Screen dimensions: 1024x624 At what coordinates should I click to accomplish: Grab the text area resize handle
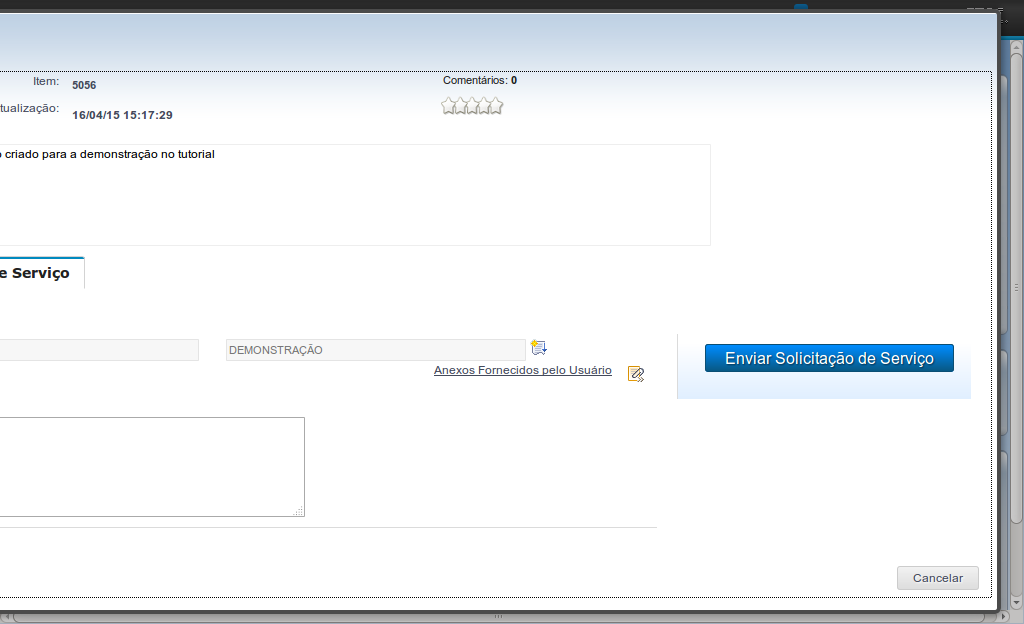pos(298,511)
